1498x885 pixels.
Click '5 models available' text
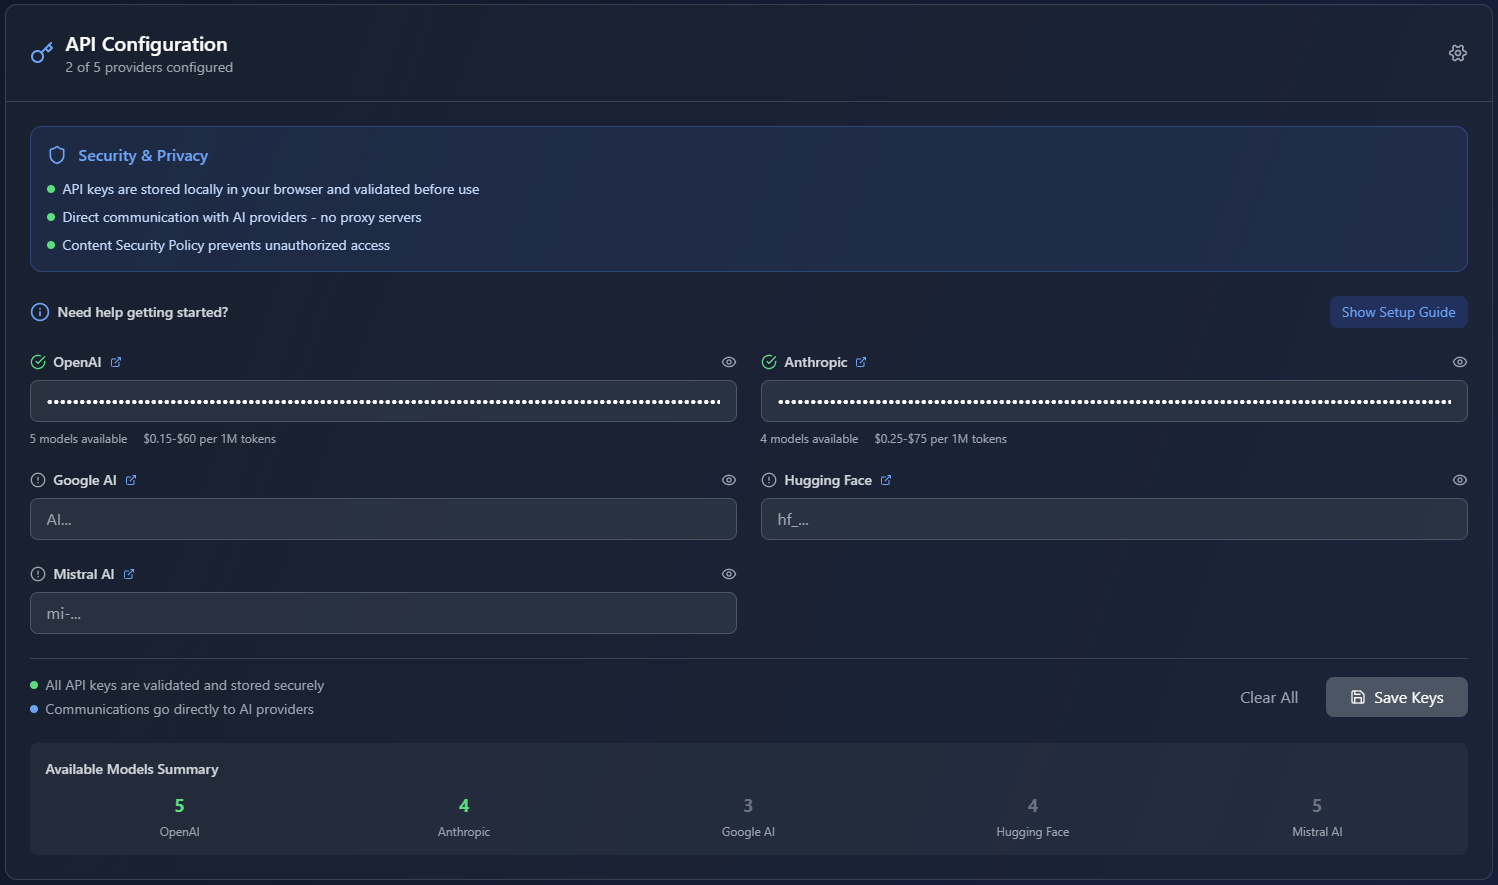point(78,439)
